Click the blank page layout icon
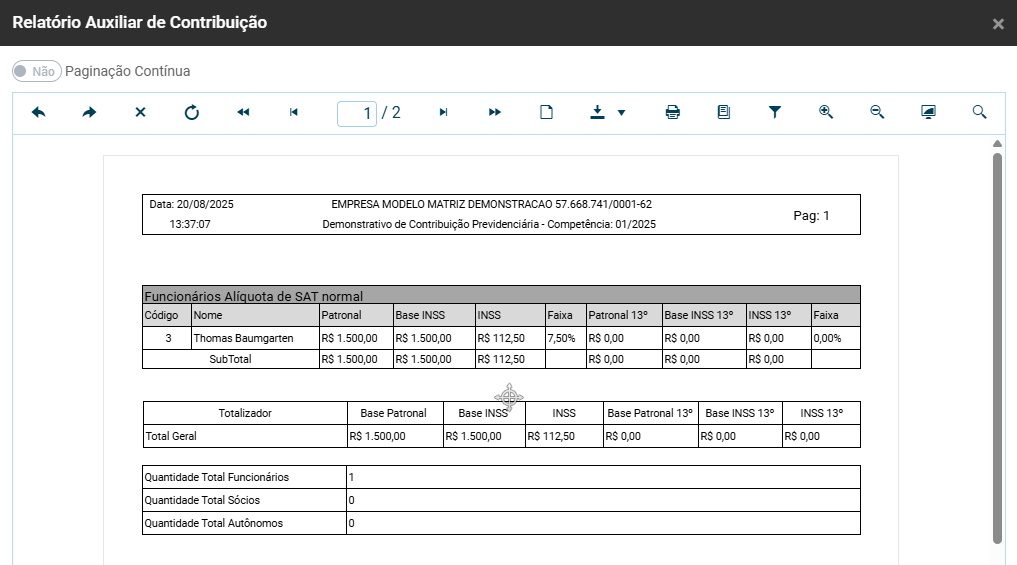 pyautogui.click(x=546, y=113)
